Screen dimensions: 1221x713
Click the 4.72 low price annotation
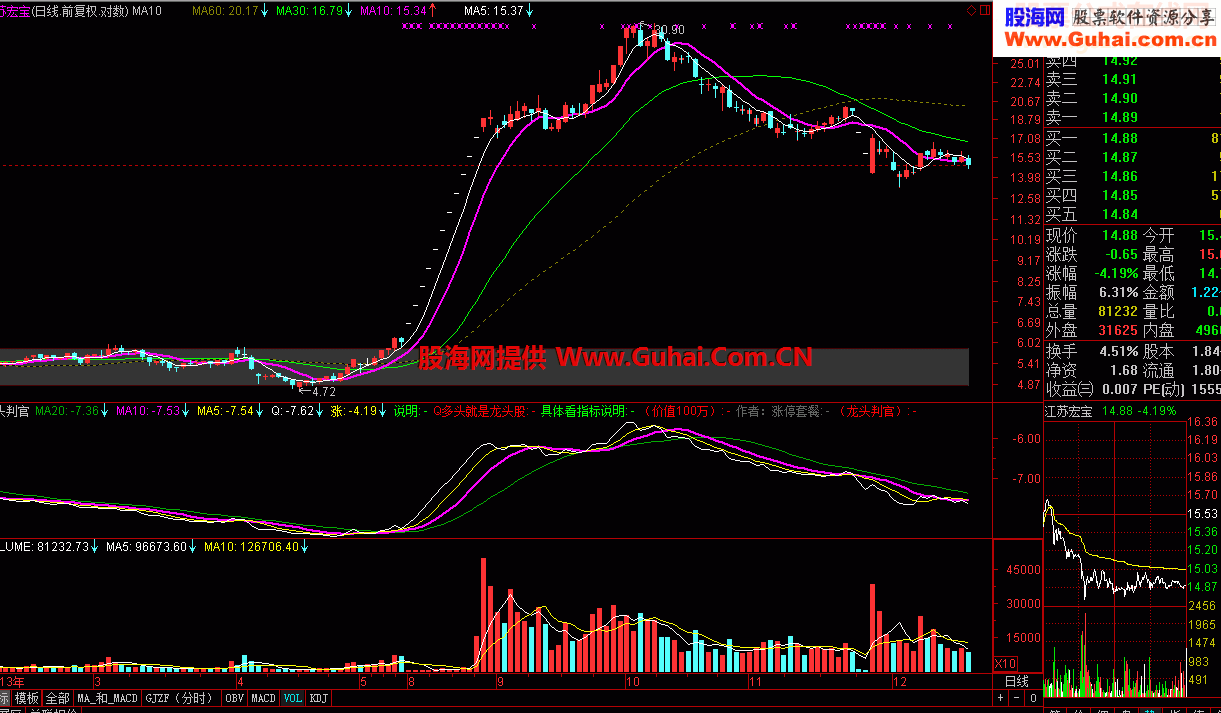point(324,392)
